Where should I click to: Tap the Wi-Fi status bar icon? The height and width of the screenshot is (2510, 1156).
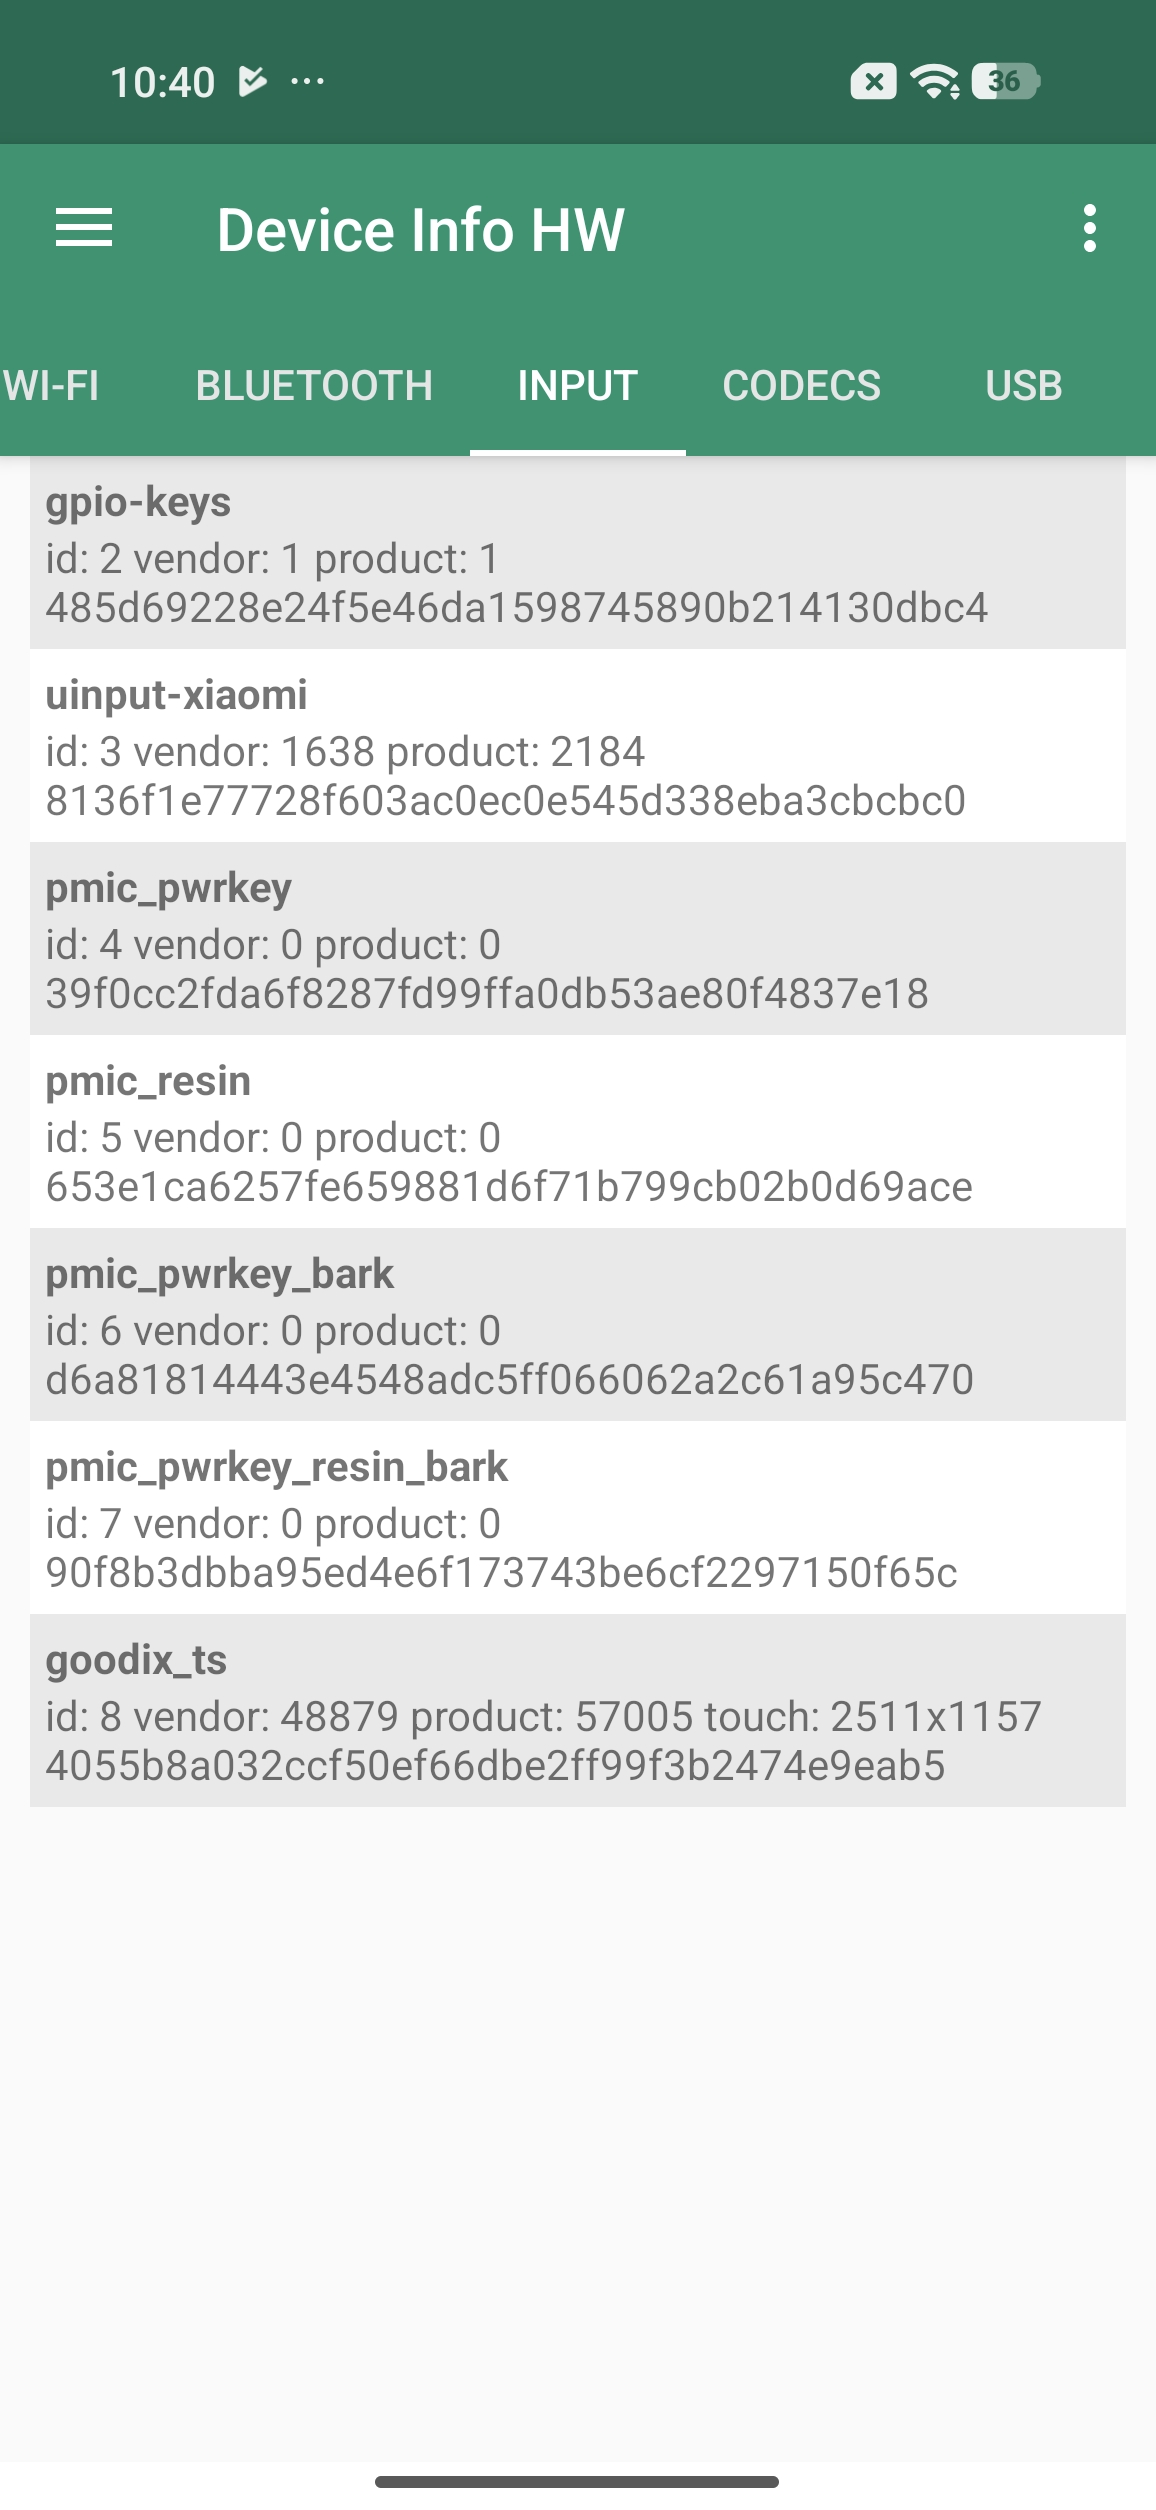[x=935, y=81]
